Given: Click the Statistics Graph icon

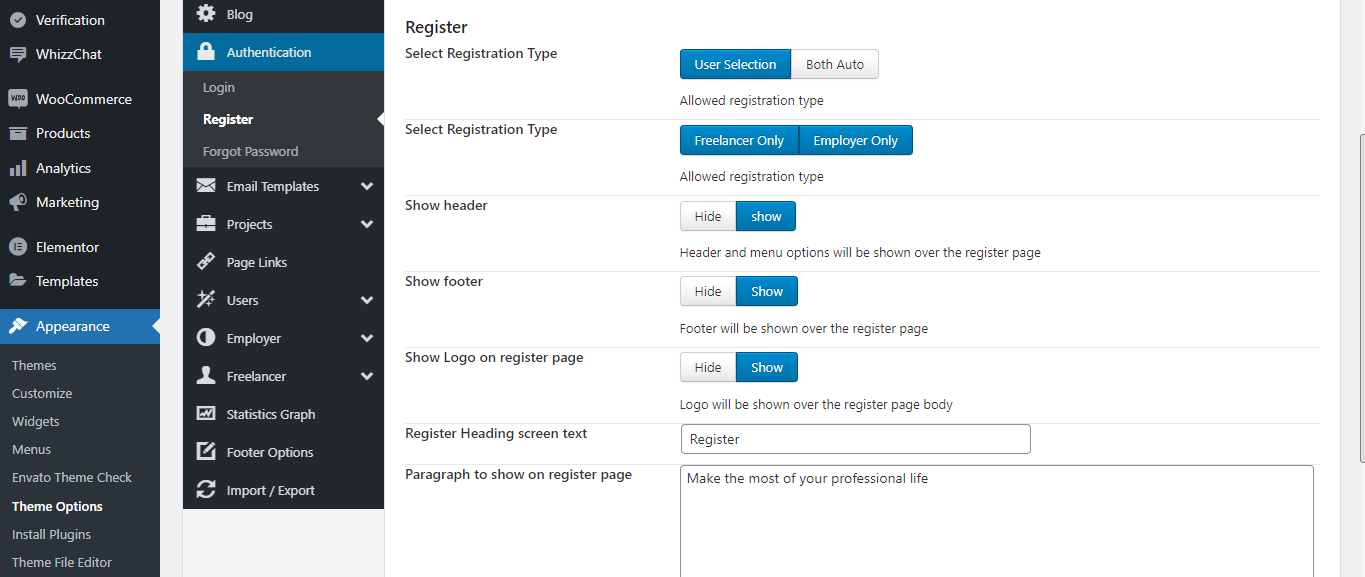Looking at the screenshot, I should [x=206, y=414].
